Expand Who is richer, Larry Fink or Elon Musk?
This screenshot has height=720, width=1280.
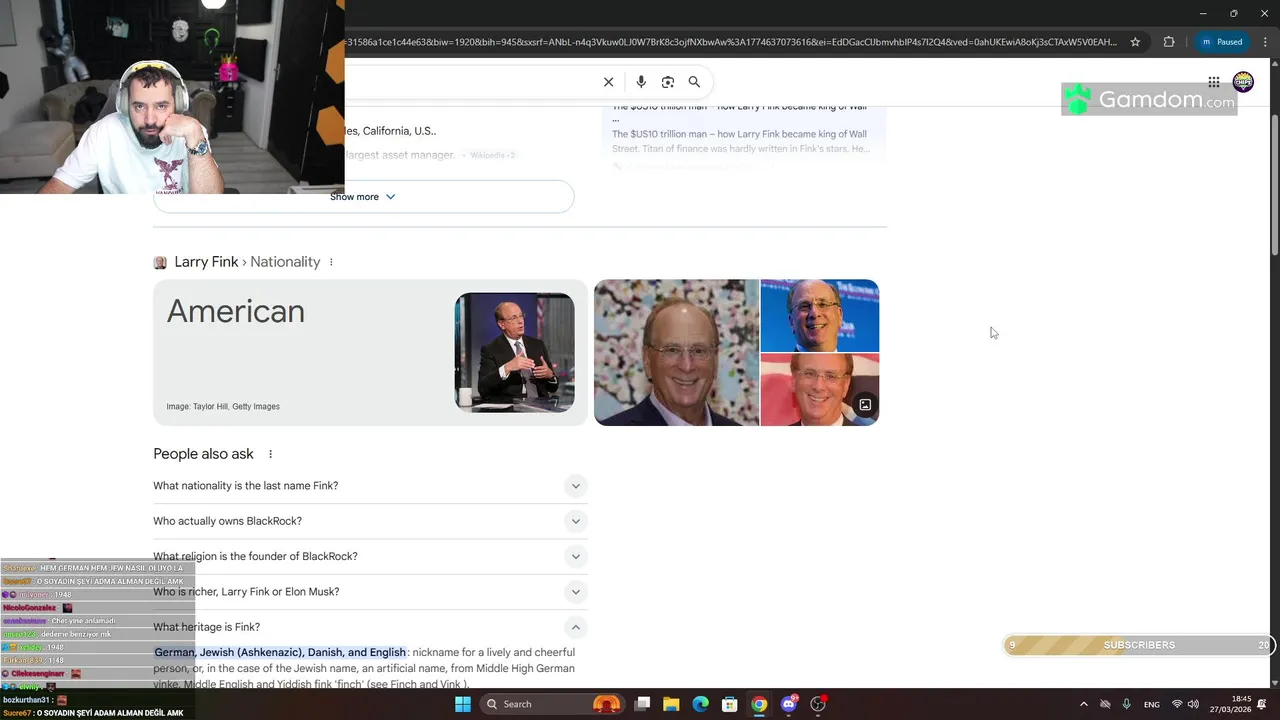pyautogui.click(x=370, y=592)
